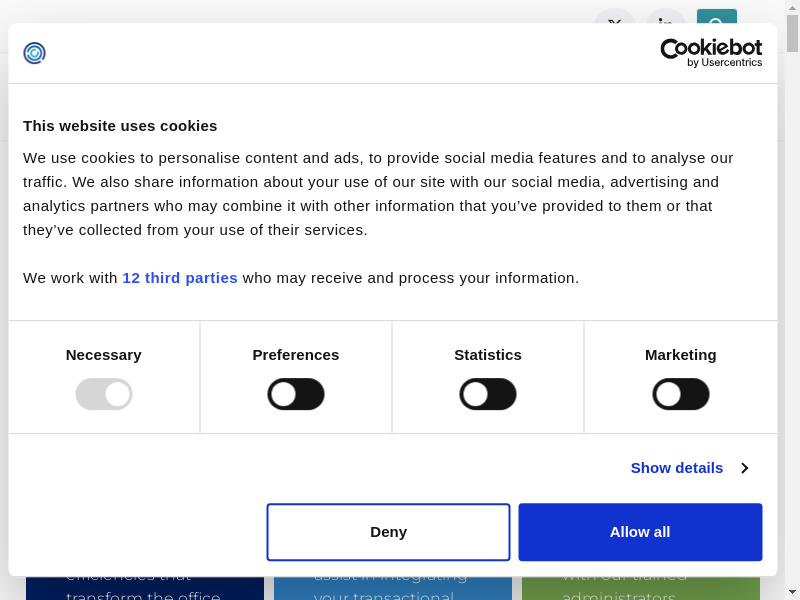
Task: Open the Cookiebot by Usercentrics logo link
Action: pyautogui.click(x=711, y=53)
